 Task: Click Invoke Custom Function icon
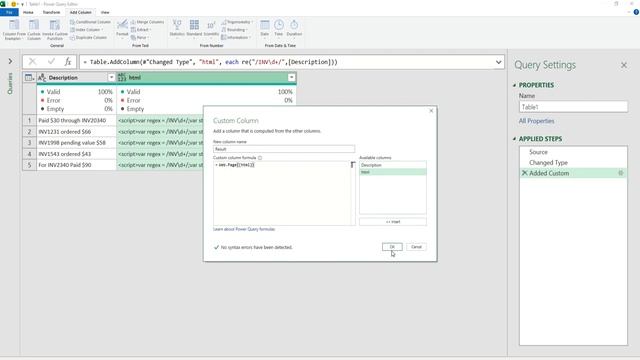[55, 25]
